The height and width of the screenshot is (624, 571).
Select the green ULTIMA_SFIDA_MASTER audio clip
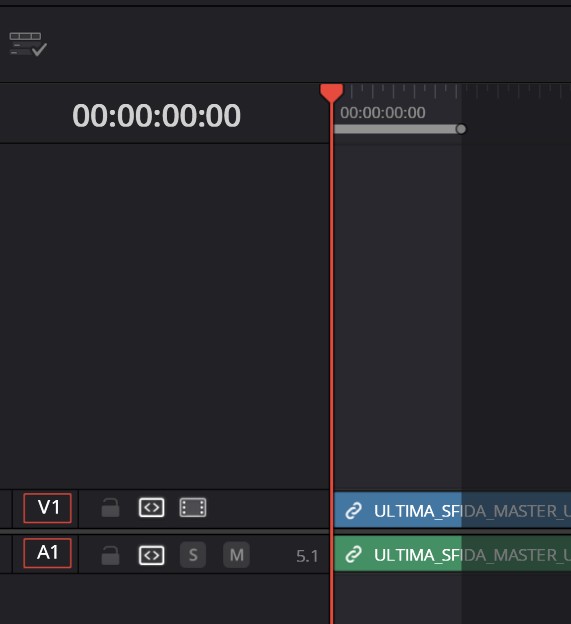(x=452, y=554)
